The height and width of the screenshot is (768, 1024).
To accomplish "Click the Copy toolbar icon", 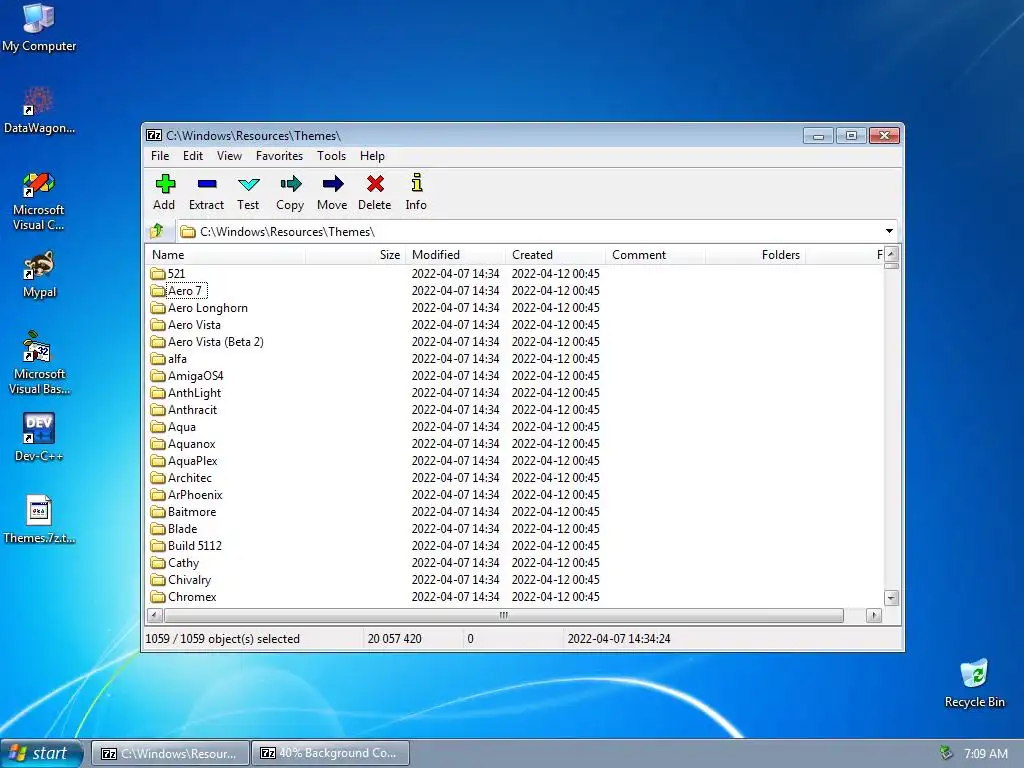I will coord(291,184).
